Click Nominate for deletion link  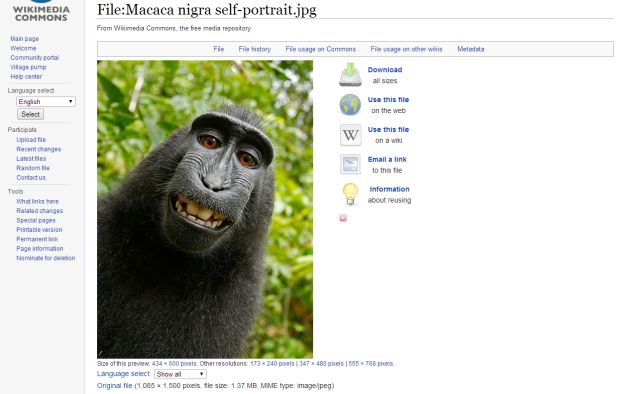[x=45, y=258]
